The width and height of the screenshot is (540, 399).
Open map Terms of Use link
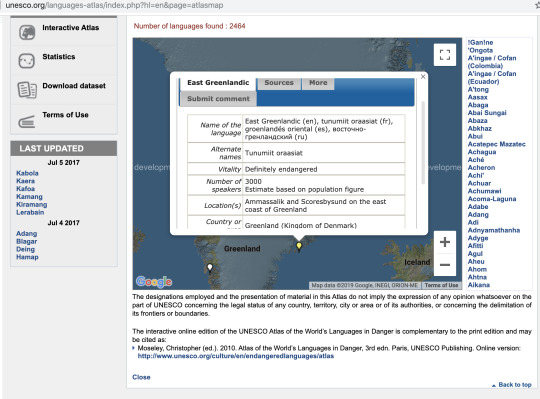pyautogui.click(x=441, y=285)
